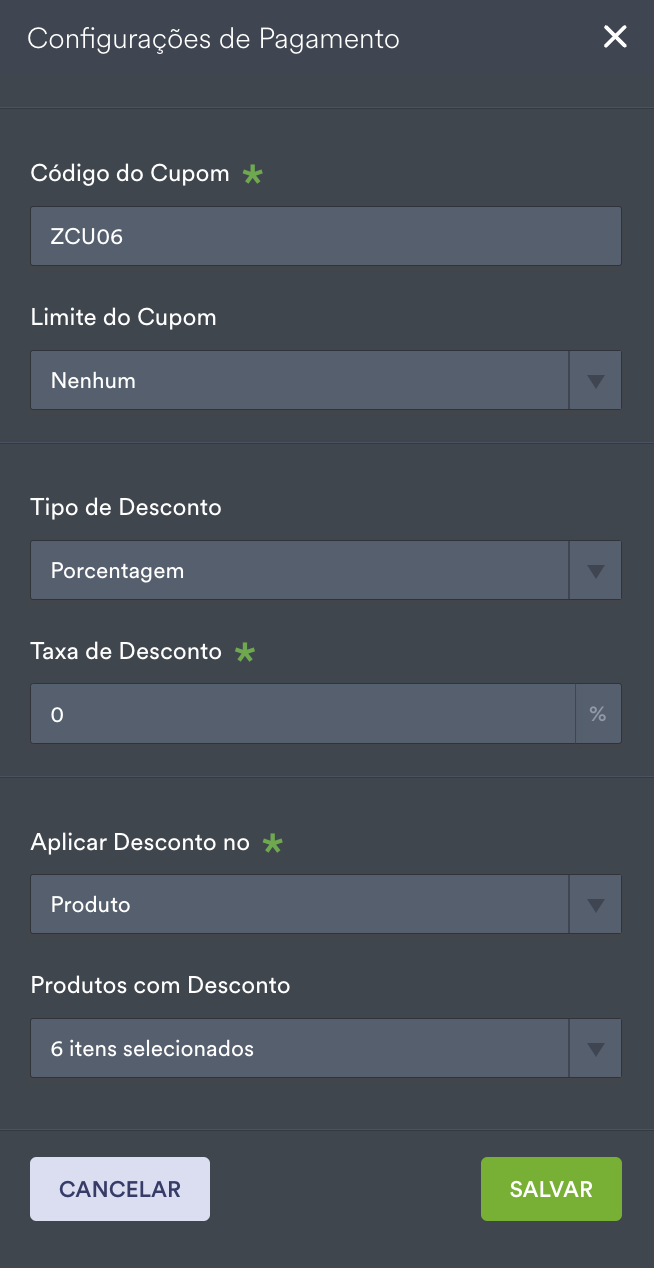
Task: Select the Nenhum value in Limite do Cupom
Action: click(x=299, y=380)
